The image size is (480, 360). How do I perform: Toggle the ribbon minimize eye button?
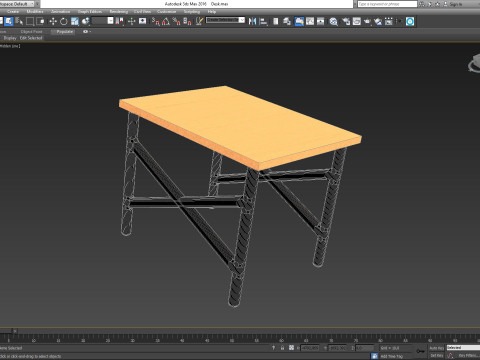85,32
